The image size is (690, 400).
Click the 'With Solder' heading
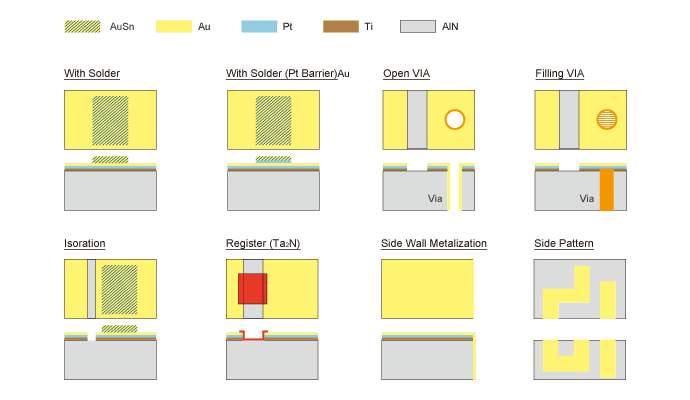92,74
